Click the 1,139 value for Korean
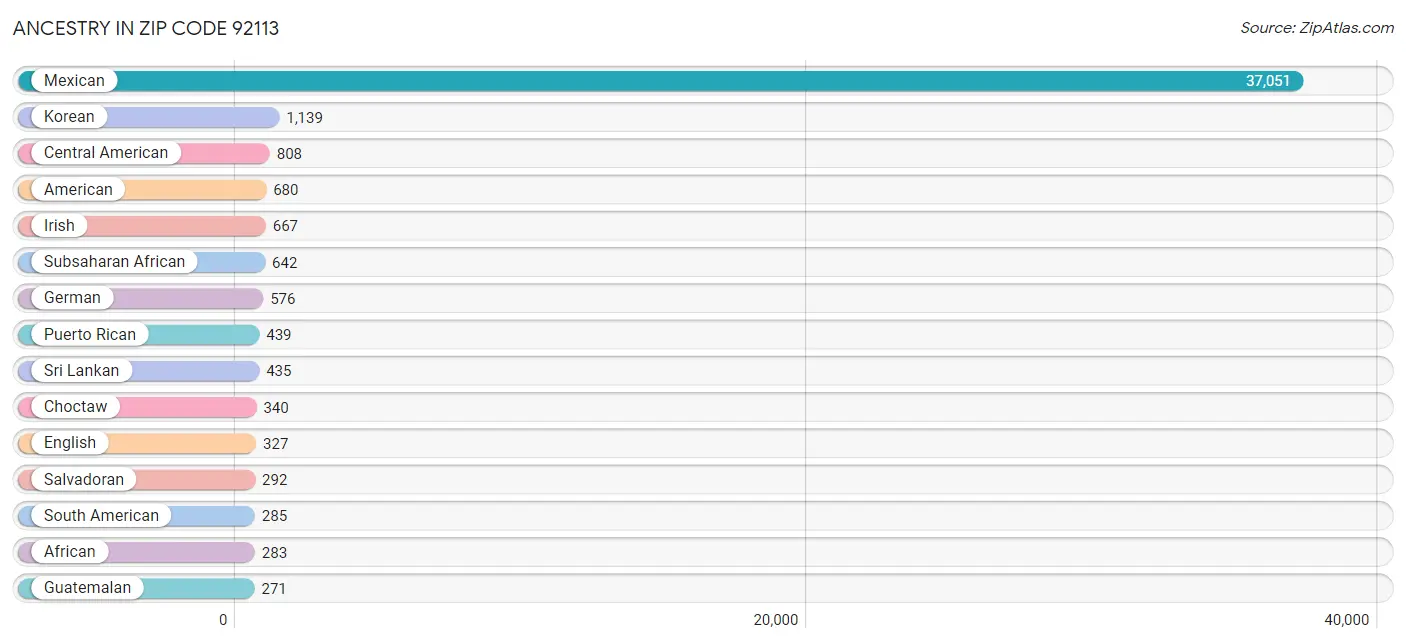Screen dimensions: 1406x644 [301, 117]
